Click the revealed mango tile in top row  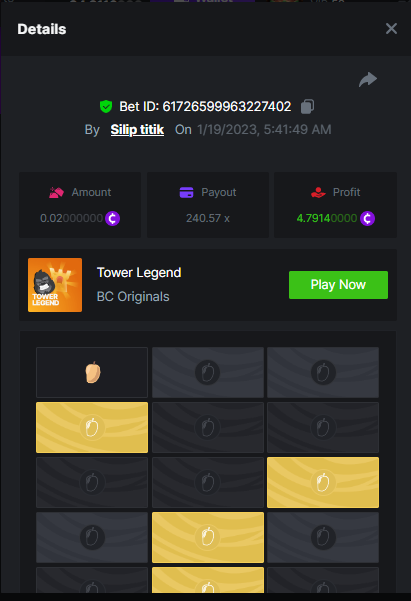(x=92, y=372)
